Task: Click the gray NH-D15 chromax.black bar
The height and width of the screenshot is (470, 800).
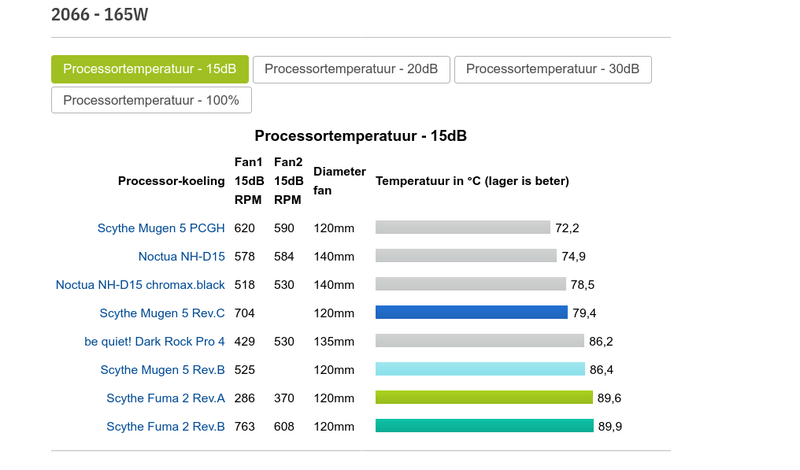Action: point(470,284)
